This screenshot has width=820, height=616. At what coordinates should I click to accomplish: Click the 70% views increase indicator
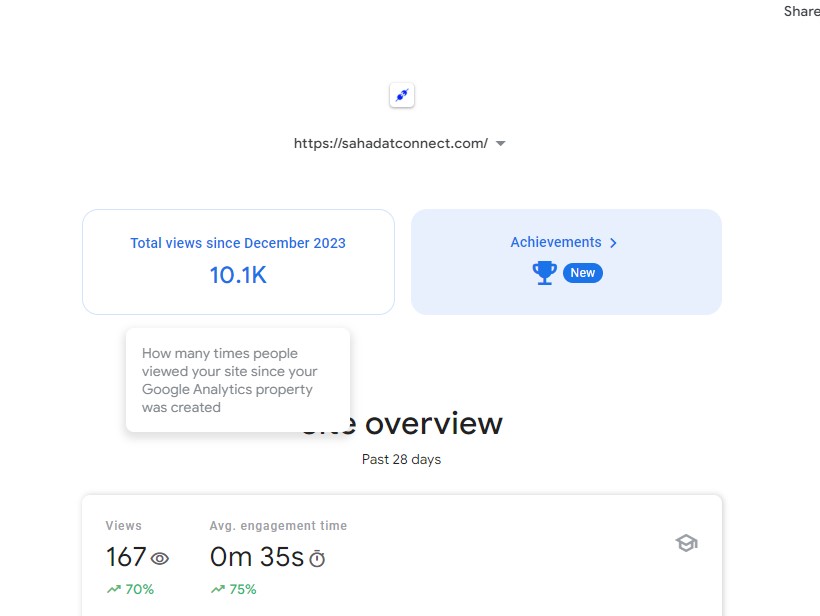pos(130,589)
